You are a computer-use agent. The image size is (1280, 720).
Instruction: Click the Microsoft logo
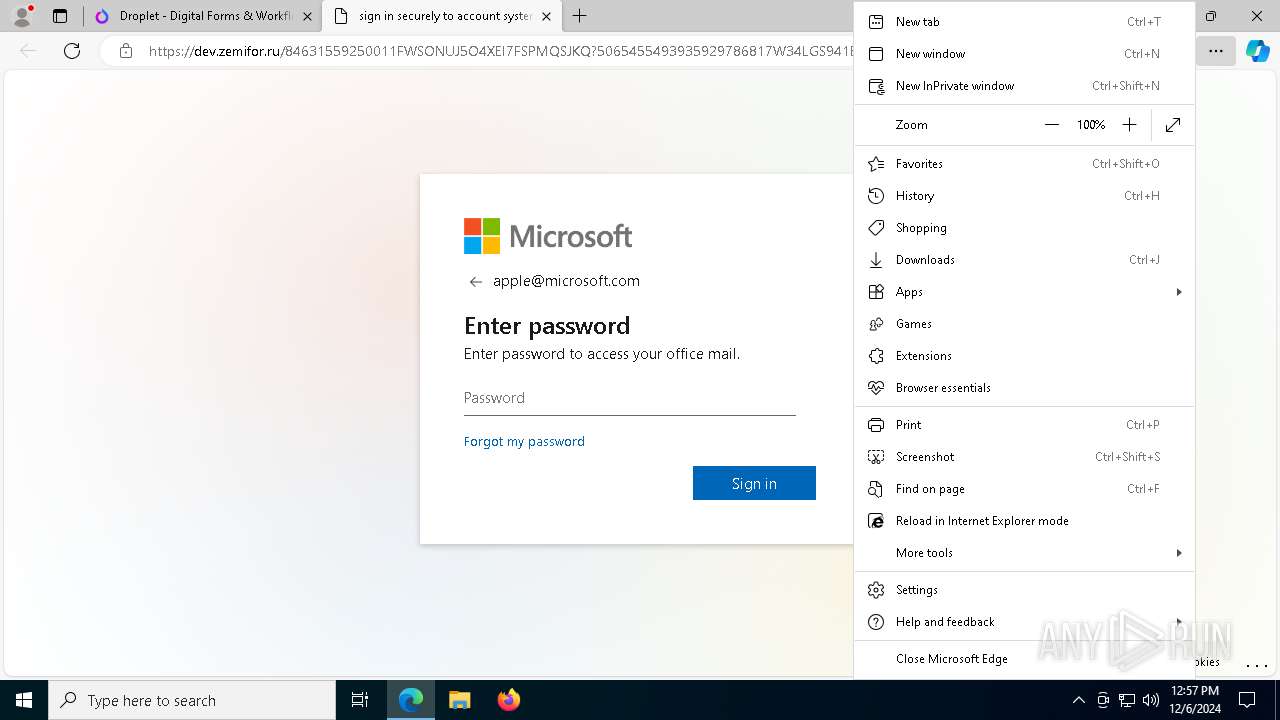tap(548, 236)
